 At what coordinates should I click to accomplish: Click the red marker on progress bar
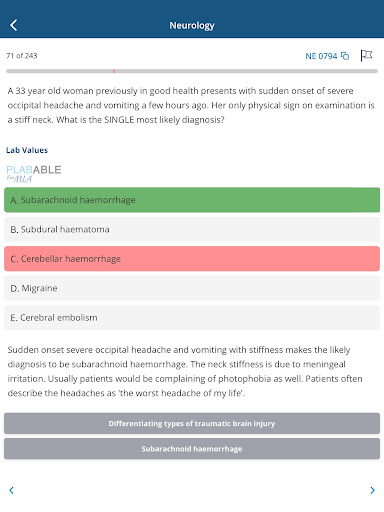pos(114,71)
